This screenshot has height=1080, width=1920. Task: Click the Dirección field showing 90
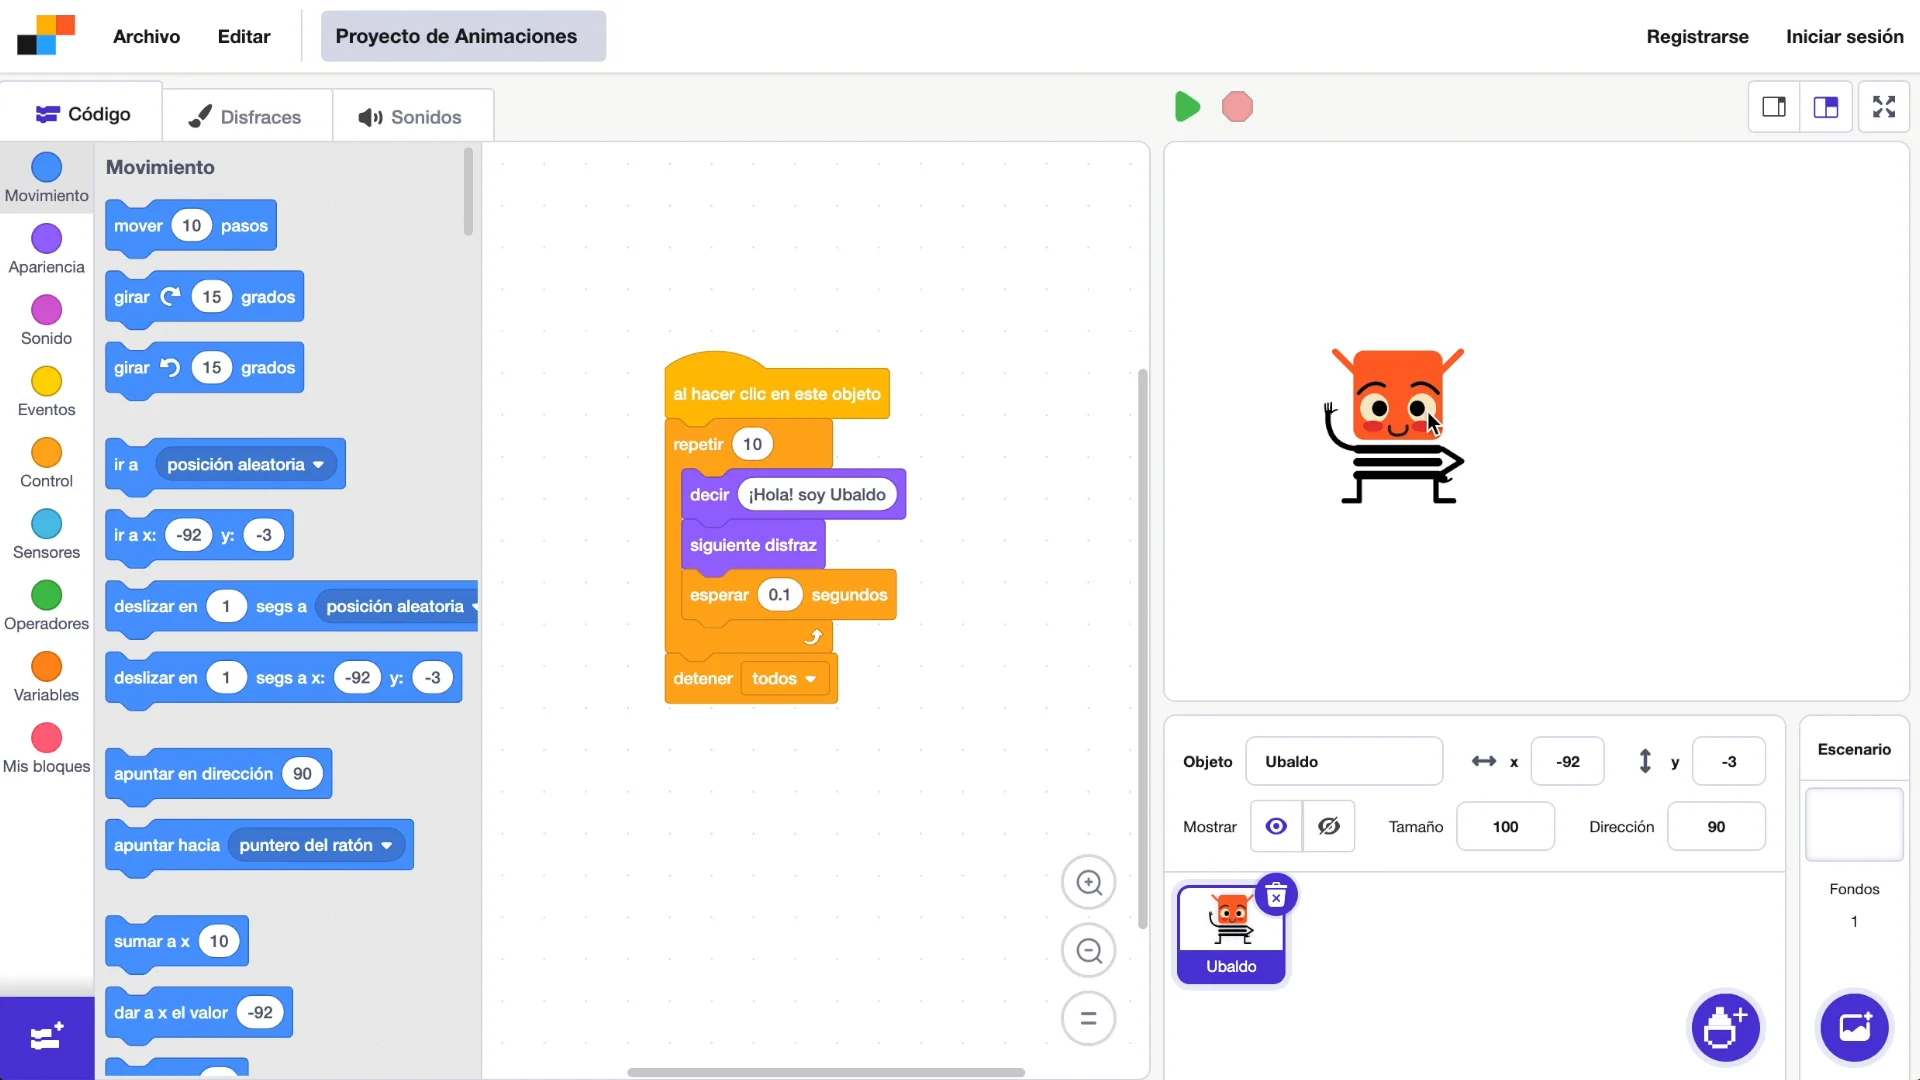click(x=1716, y=827)
